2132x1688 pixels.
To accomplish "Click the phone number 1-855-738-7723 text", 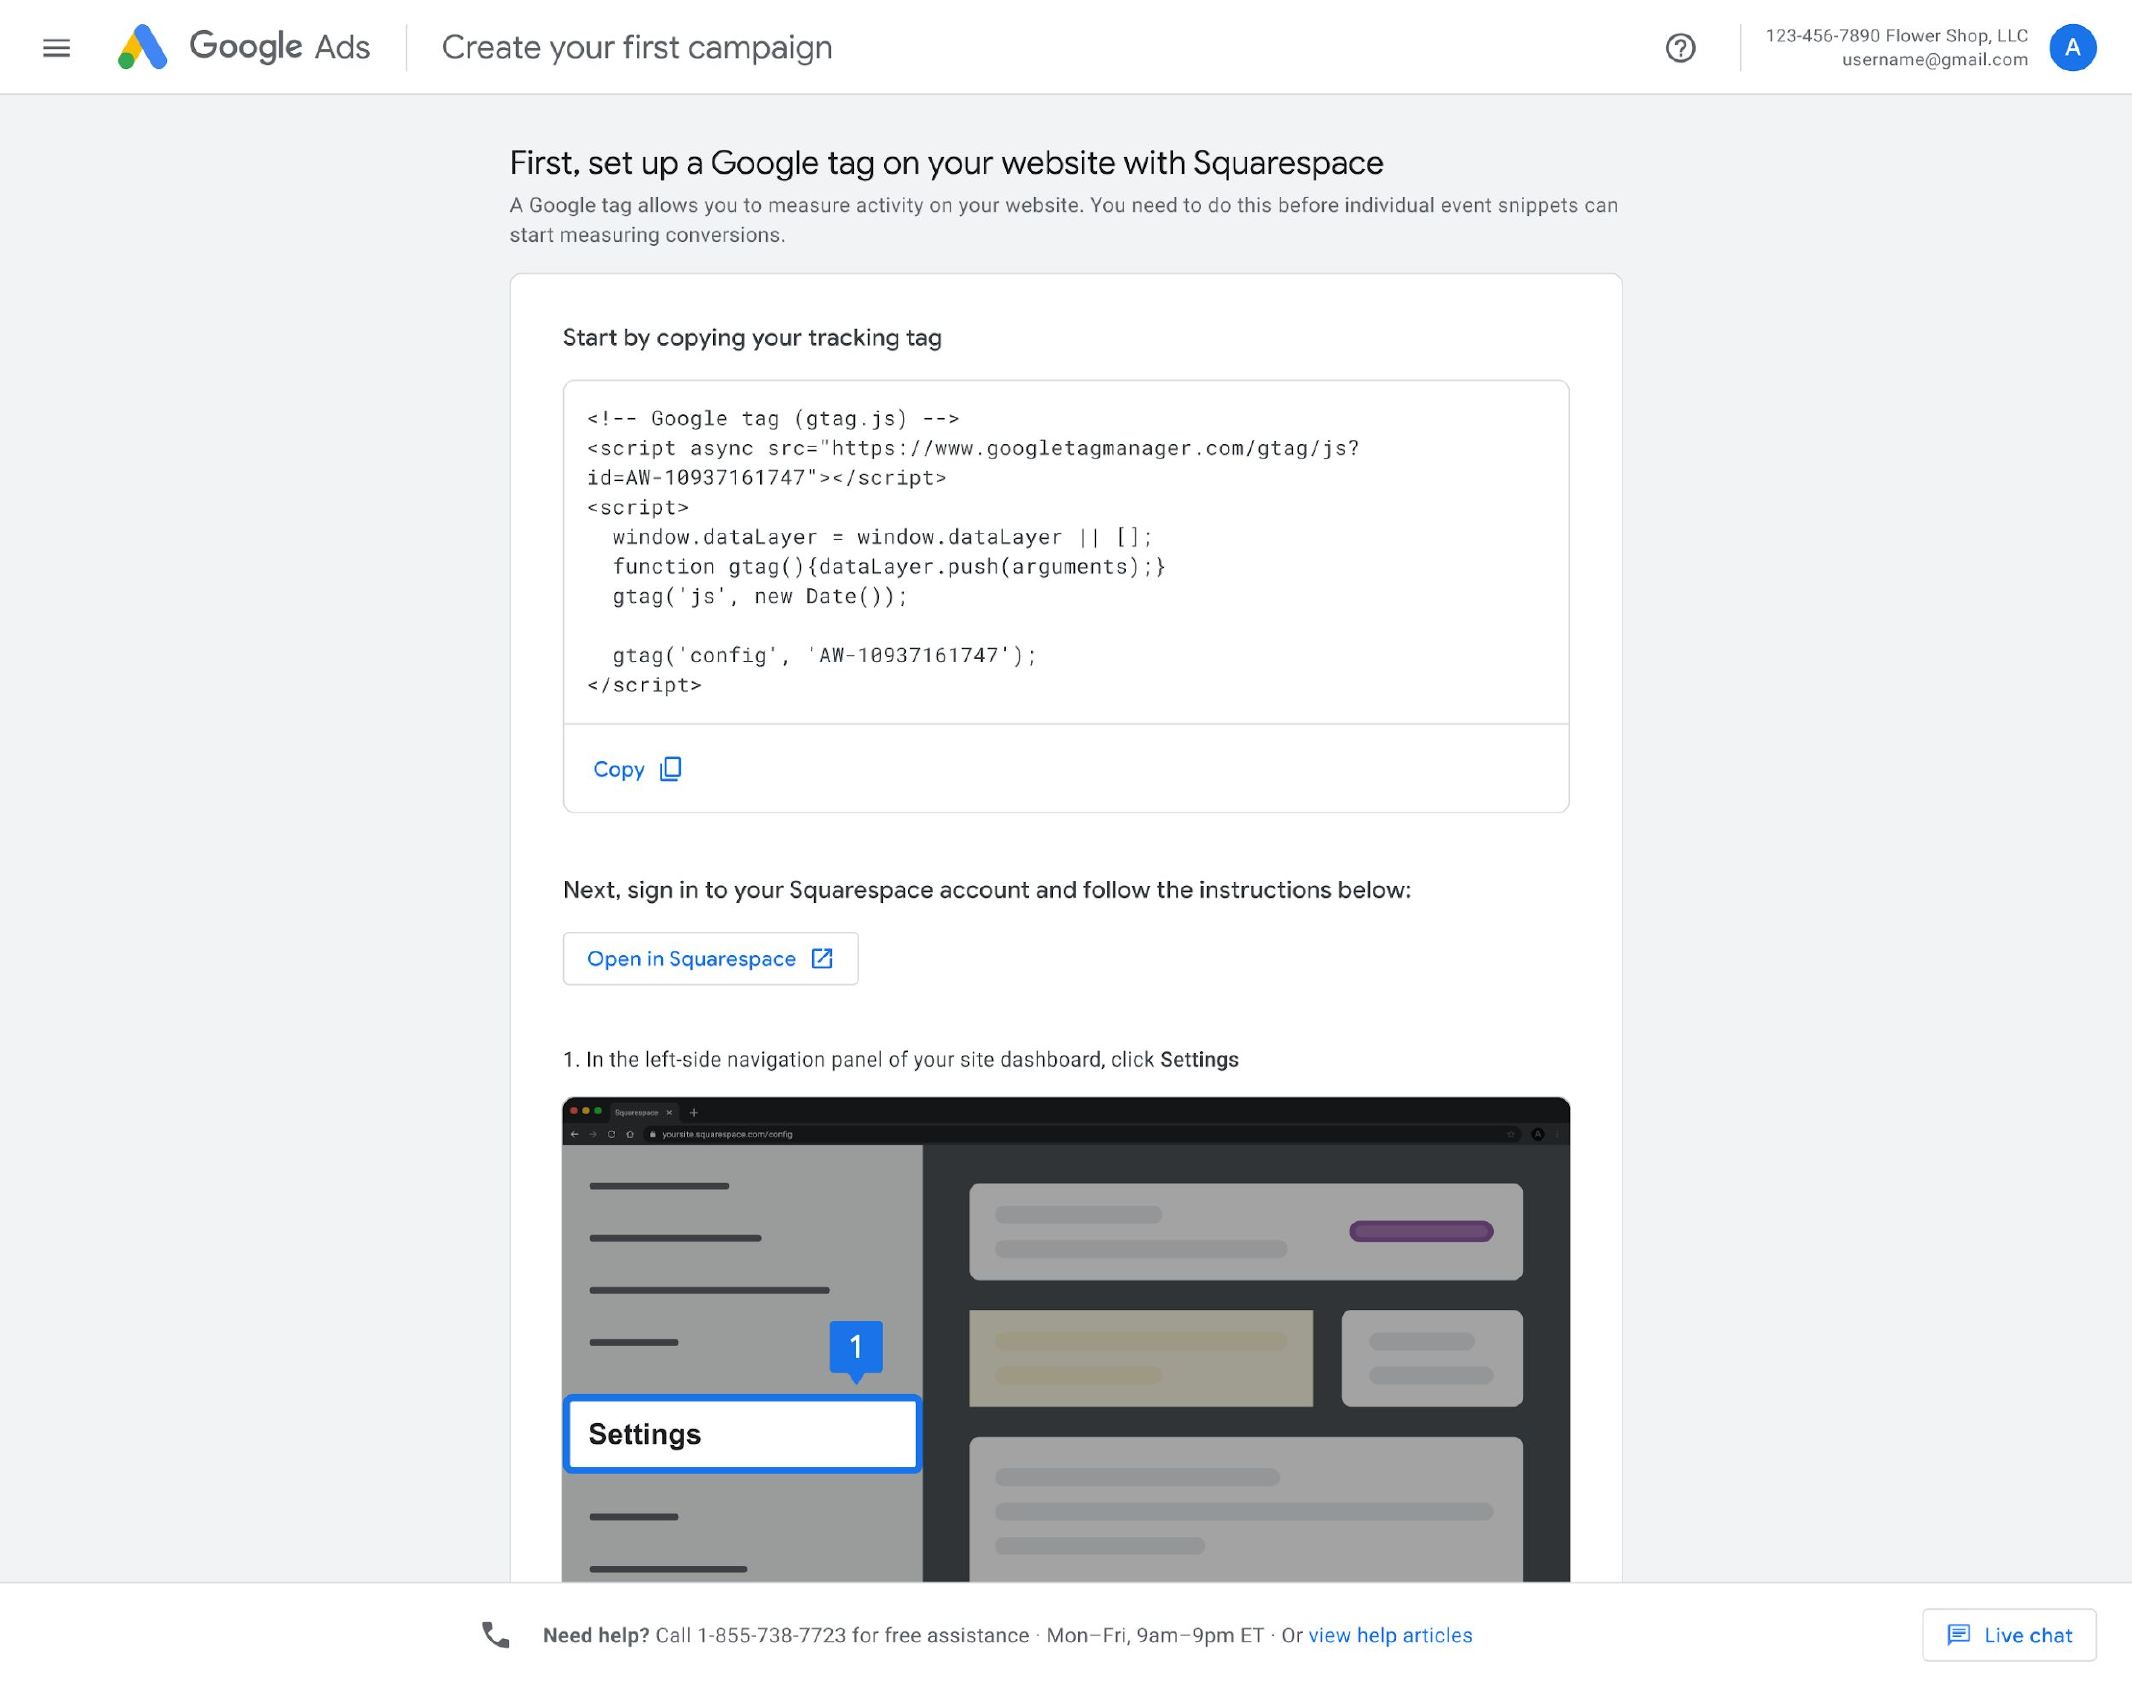I will [x=771, y=1635].
